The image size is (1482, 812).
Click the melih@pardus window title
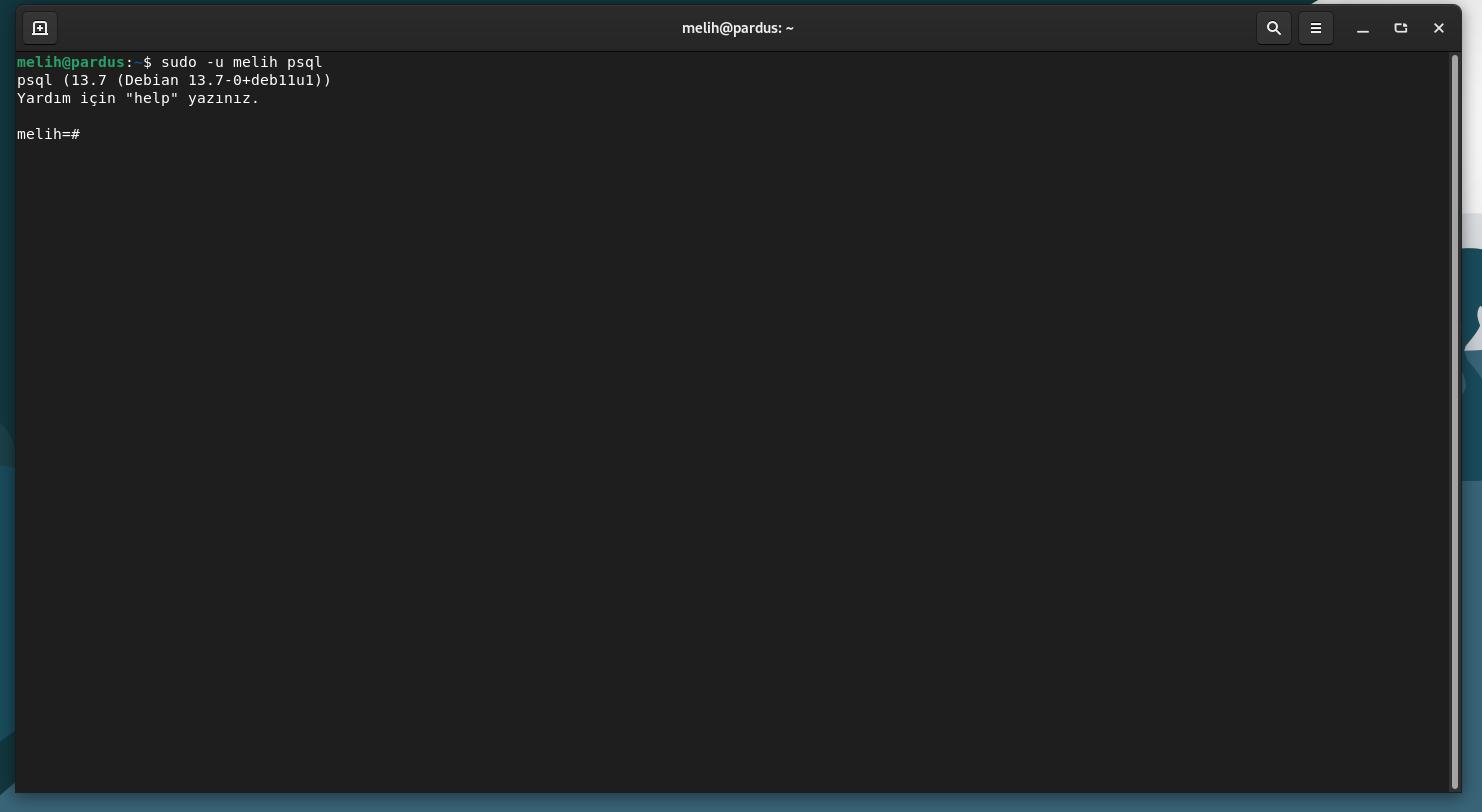(737, 28)
